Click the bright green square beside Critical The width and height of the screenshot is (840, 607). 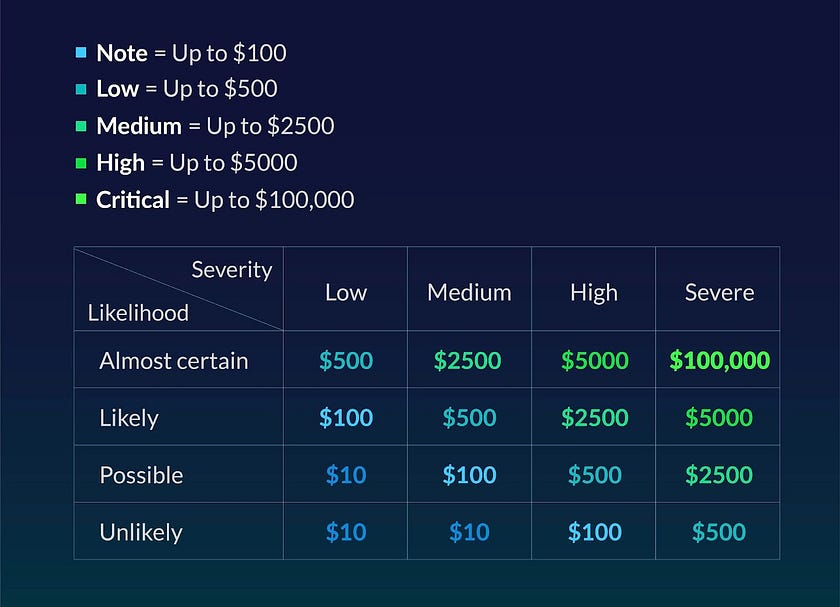pyautogui.click(x=81, y=199)
